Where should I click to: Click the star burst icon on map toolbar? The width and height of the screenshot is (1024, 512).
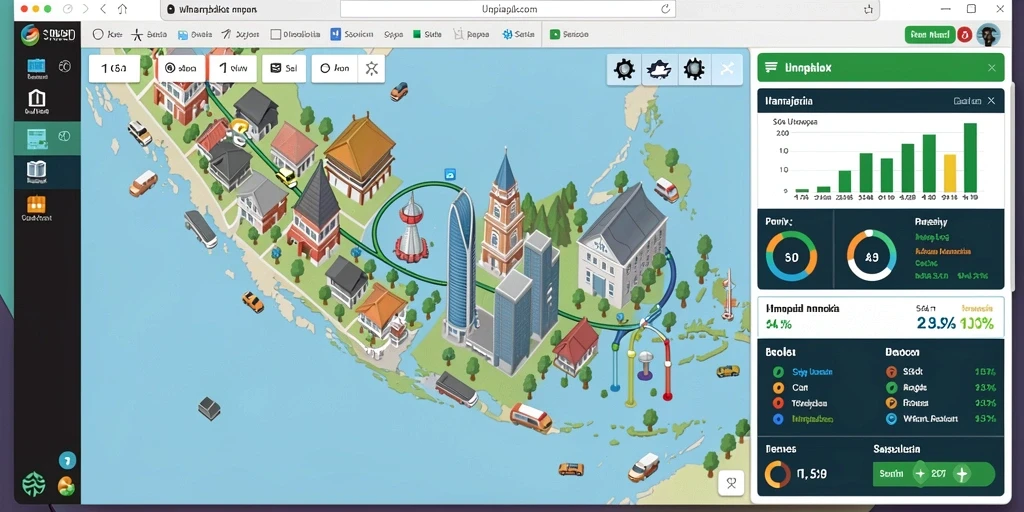click(x=372, y=68)
